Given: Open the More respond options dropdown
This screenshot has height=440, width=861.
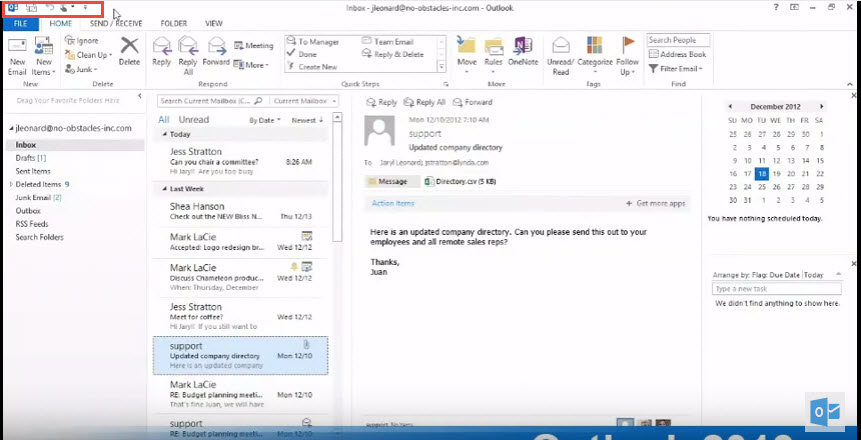Looking at the screenshot, I should pyautogui.click(x=251, y=65).
